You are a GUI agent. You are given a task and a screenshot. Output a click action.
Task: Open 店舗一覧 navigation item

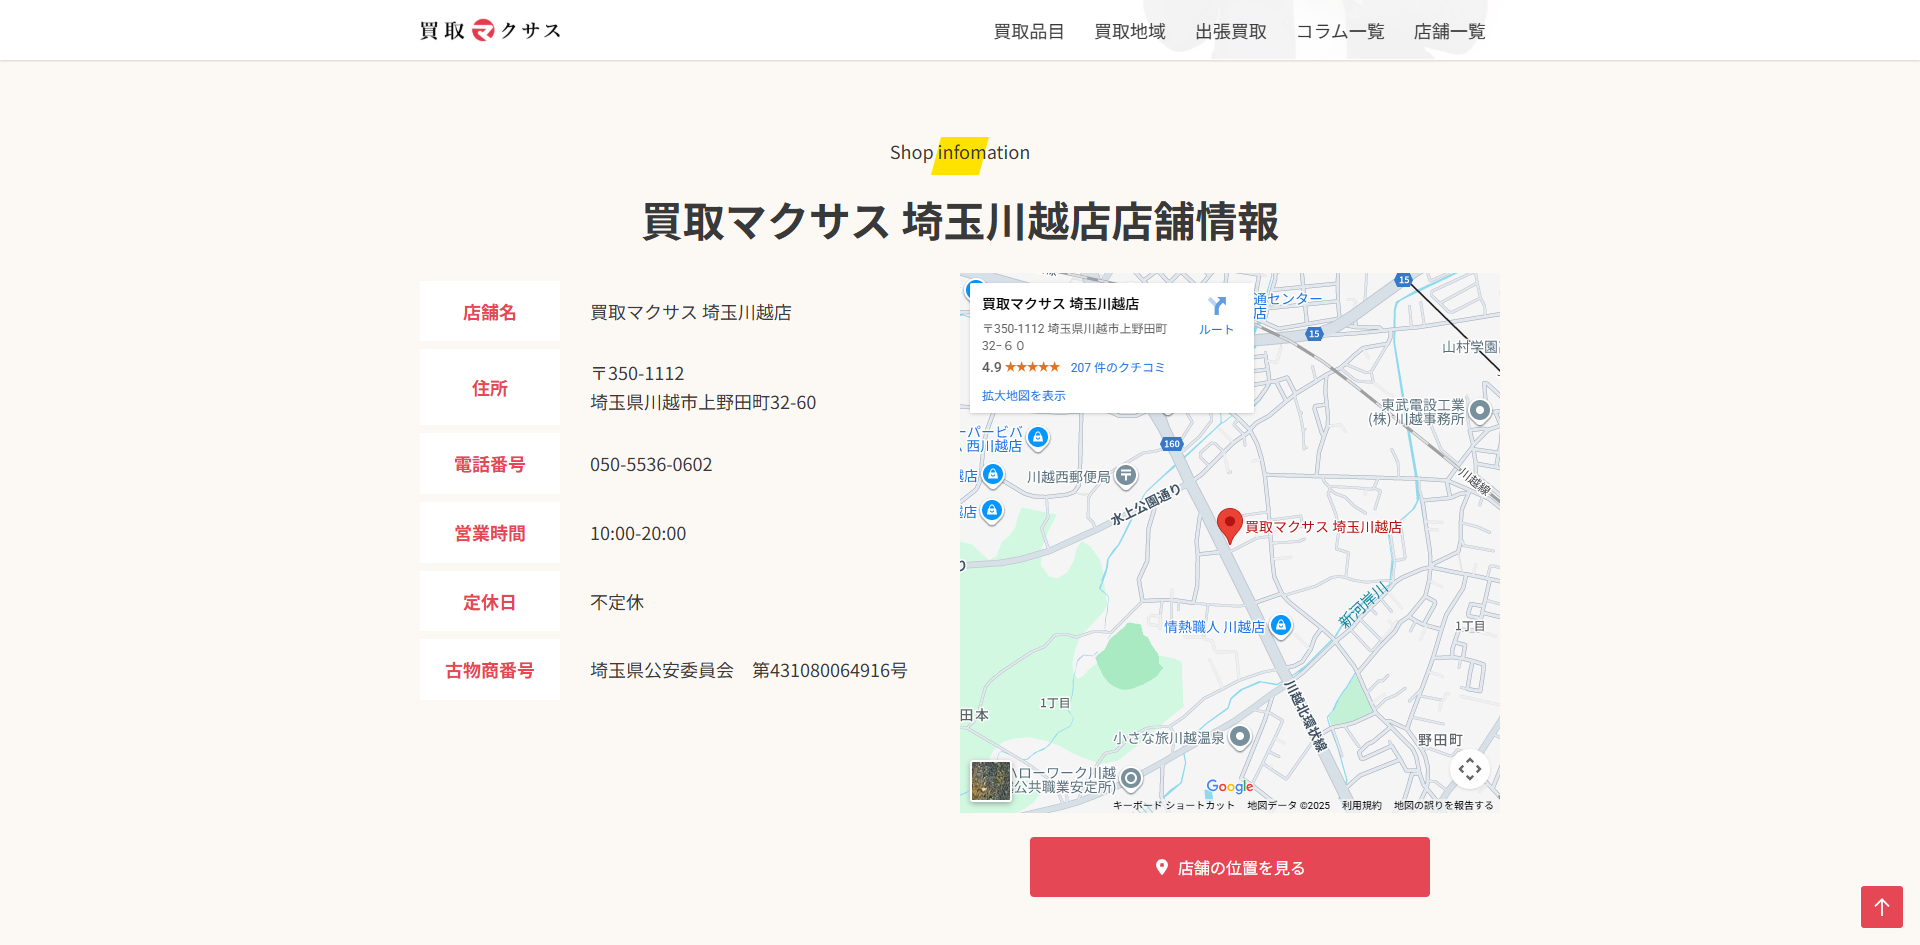(1449, 32)
